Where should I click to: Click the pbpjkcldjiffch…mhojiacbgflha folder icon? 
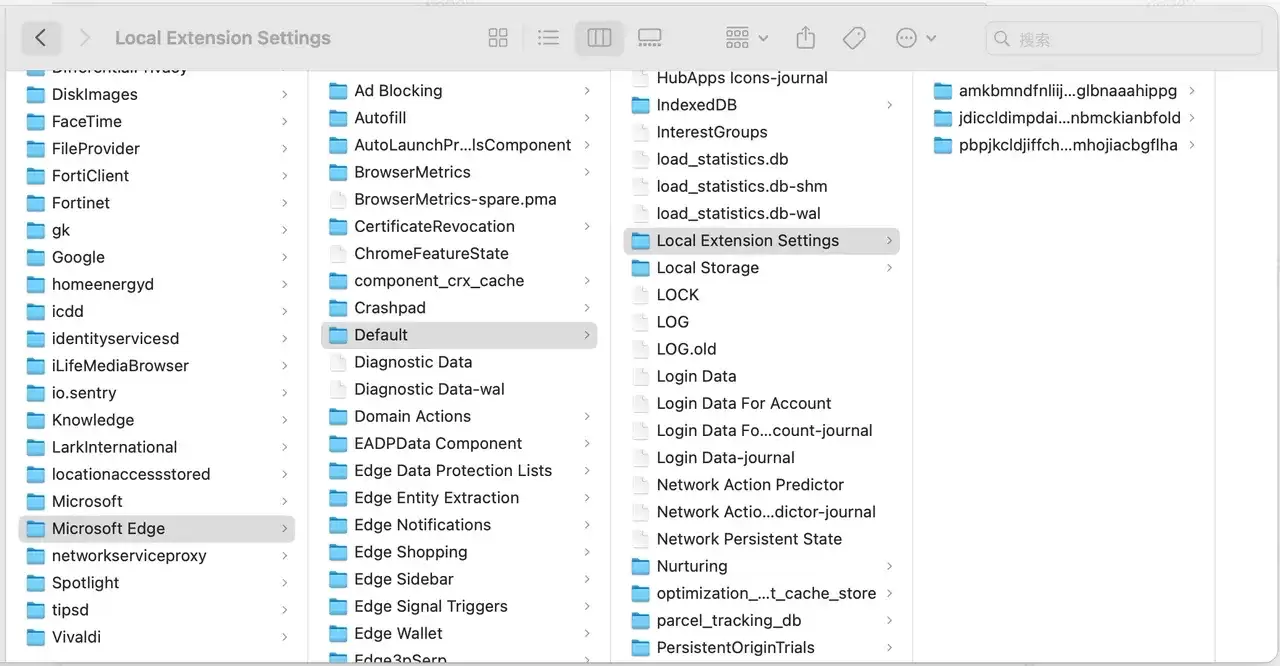click(942, 145)
